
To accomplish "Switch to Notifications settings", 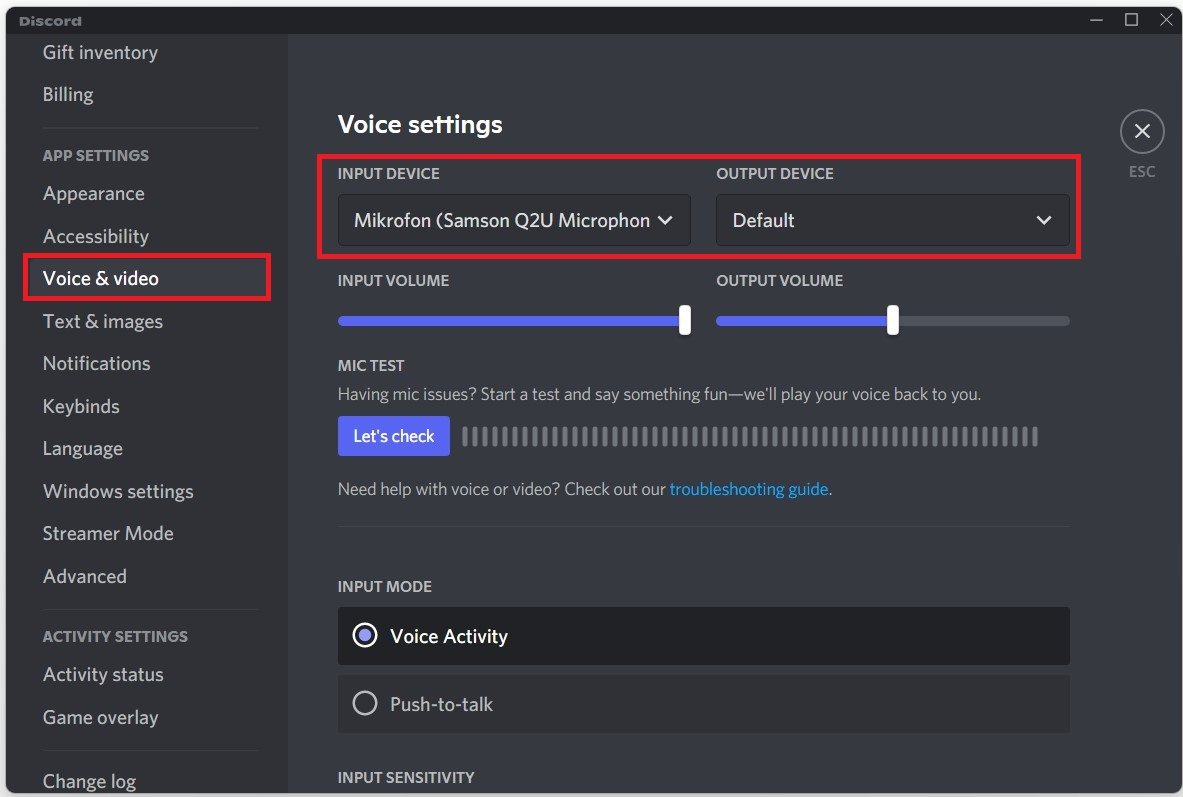I will coord(97,364).
